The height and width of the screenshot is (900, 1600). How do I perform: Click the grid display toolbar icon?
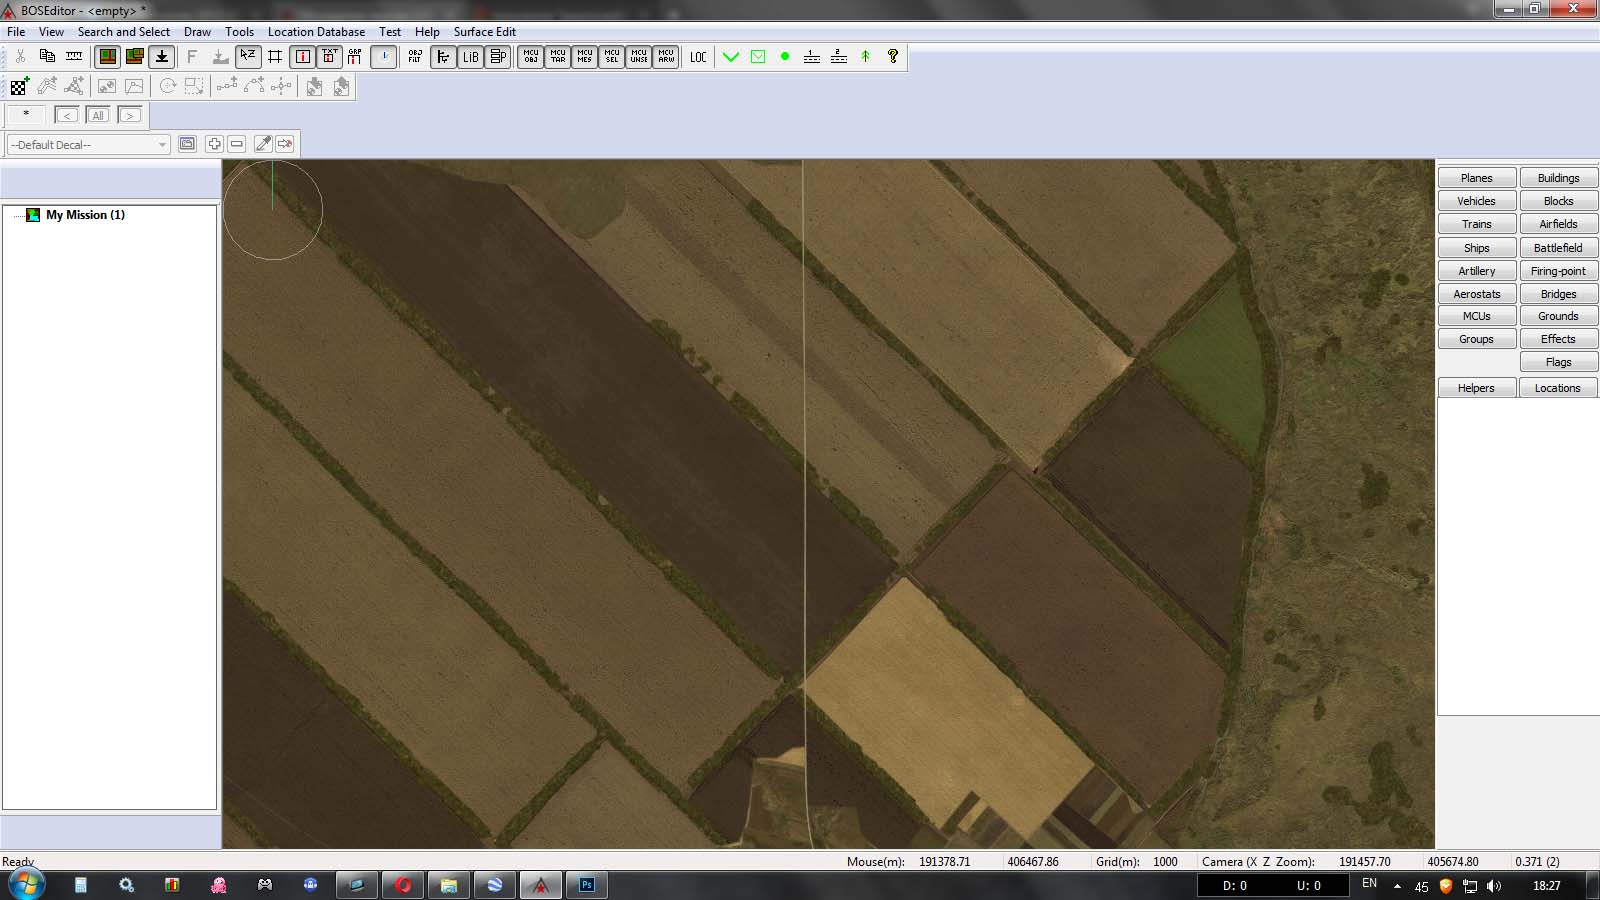[x=275, y=57]
